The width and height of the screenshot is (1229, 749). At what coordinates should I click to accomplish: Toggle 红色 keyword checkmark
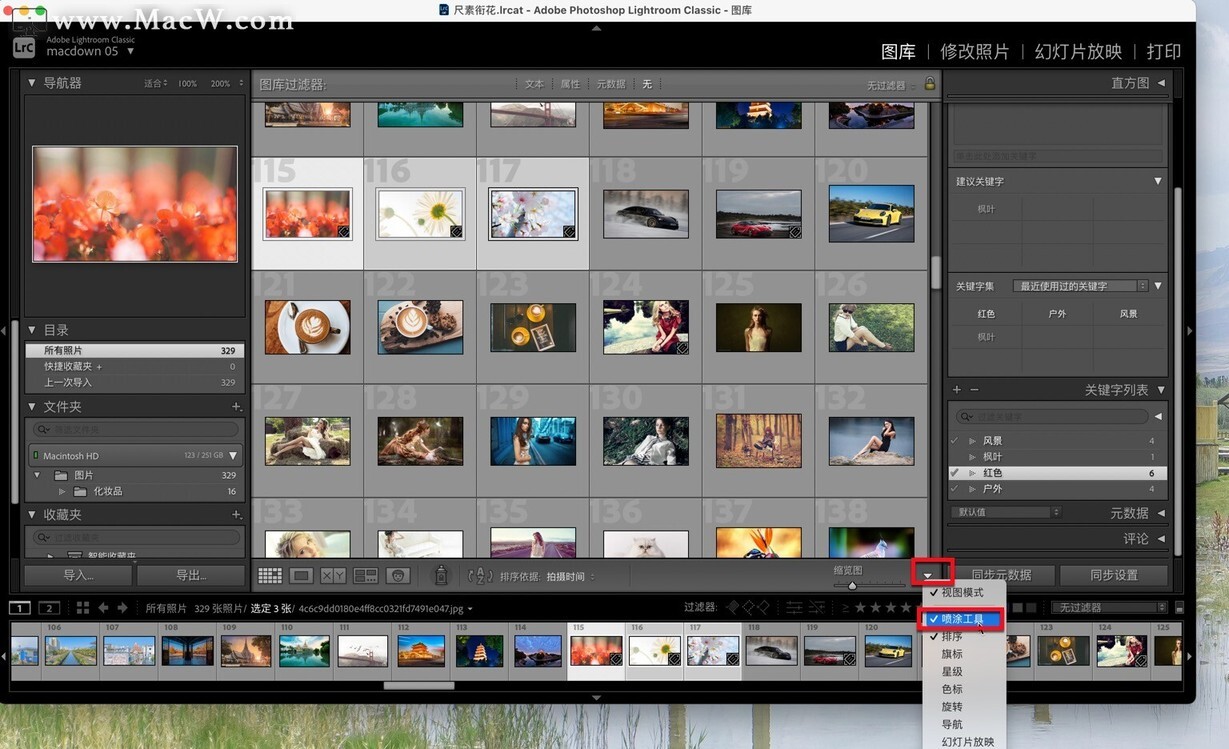954,473
